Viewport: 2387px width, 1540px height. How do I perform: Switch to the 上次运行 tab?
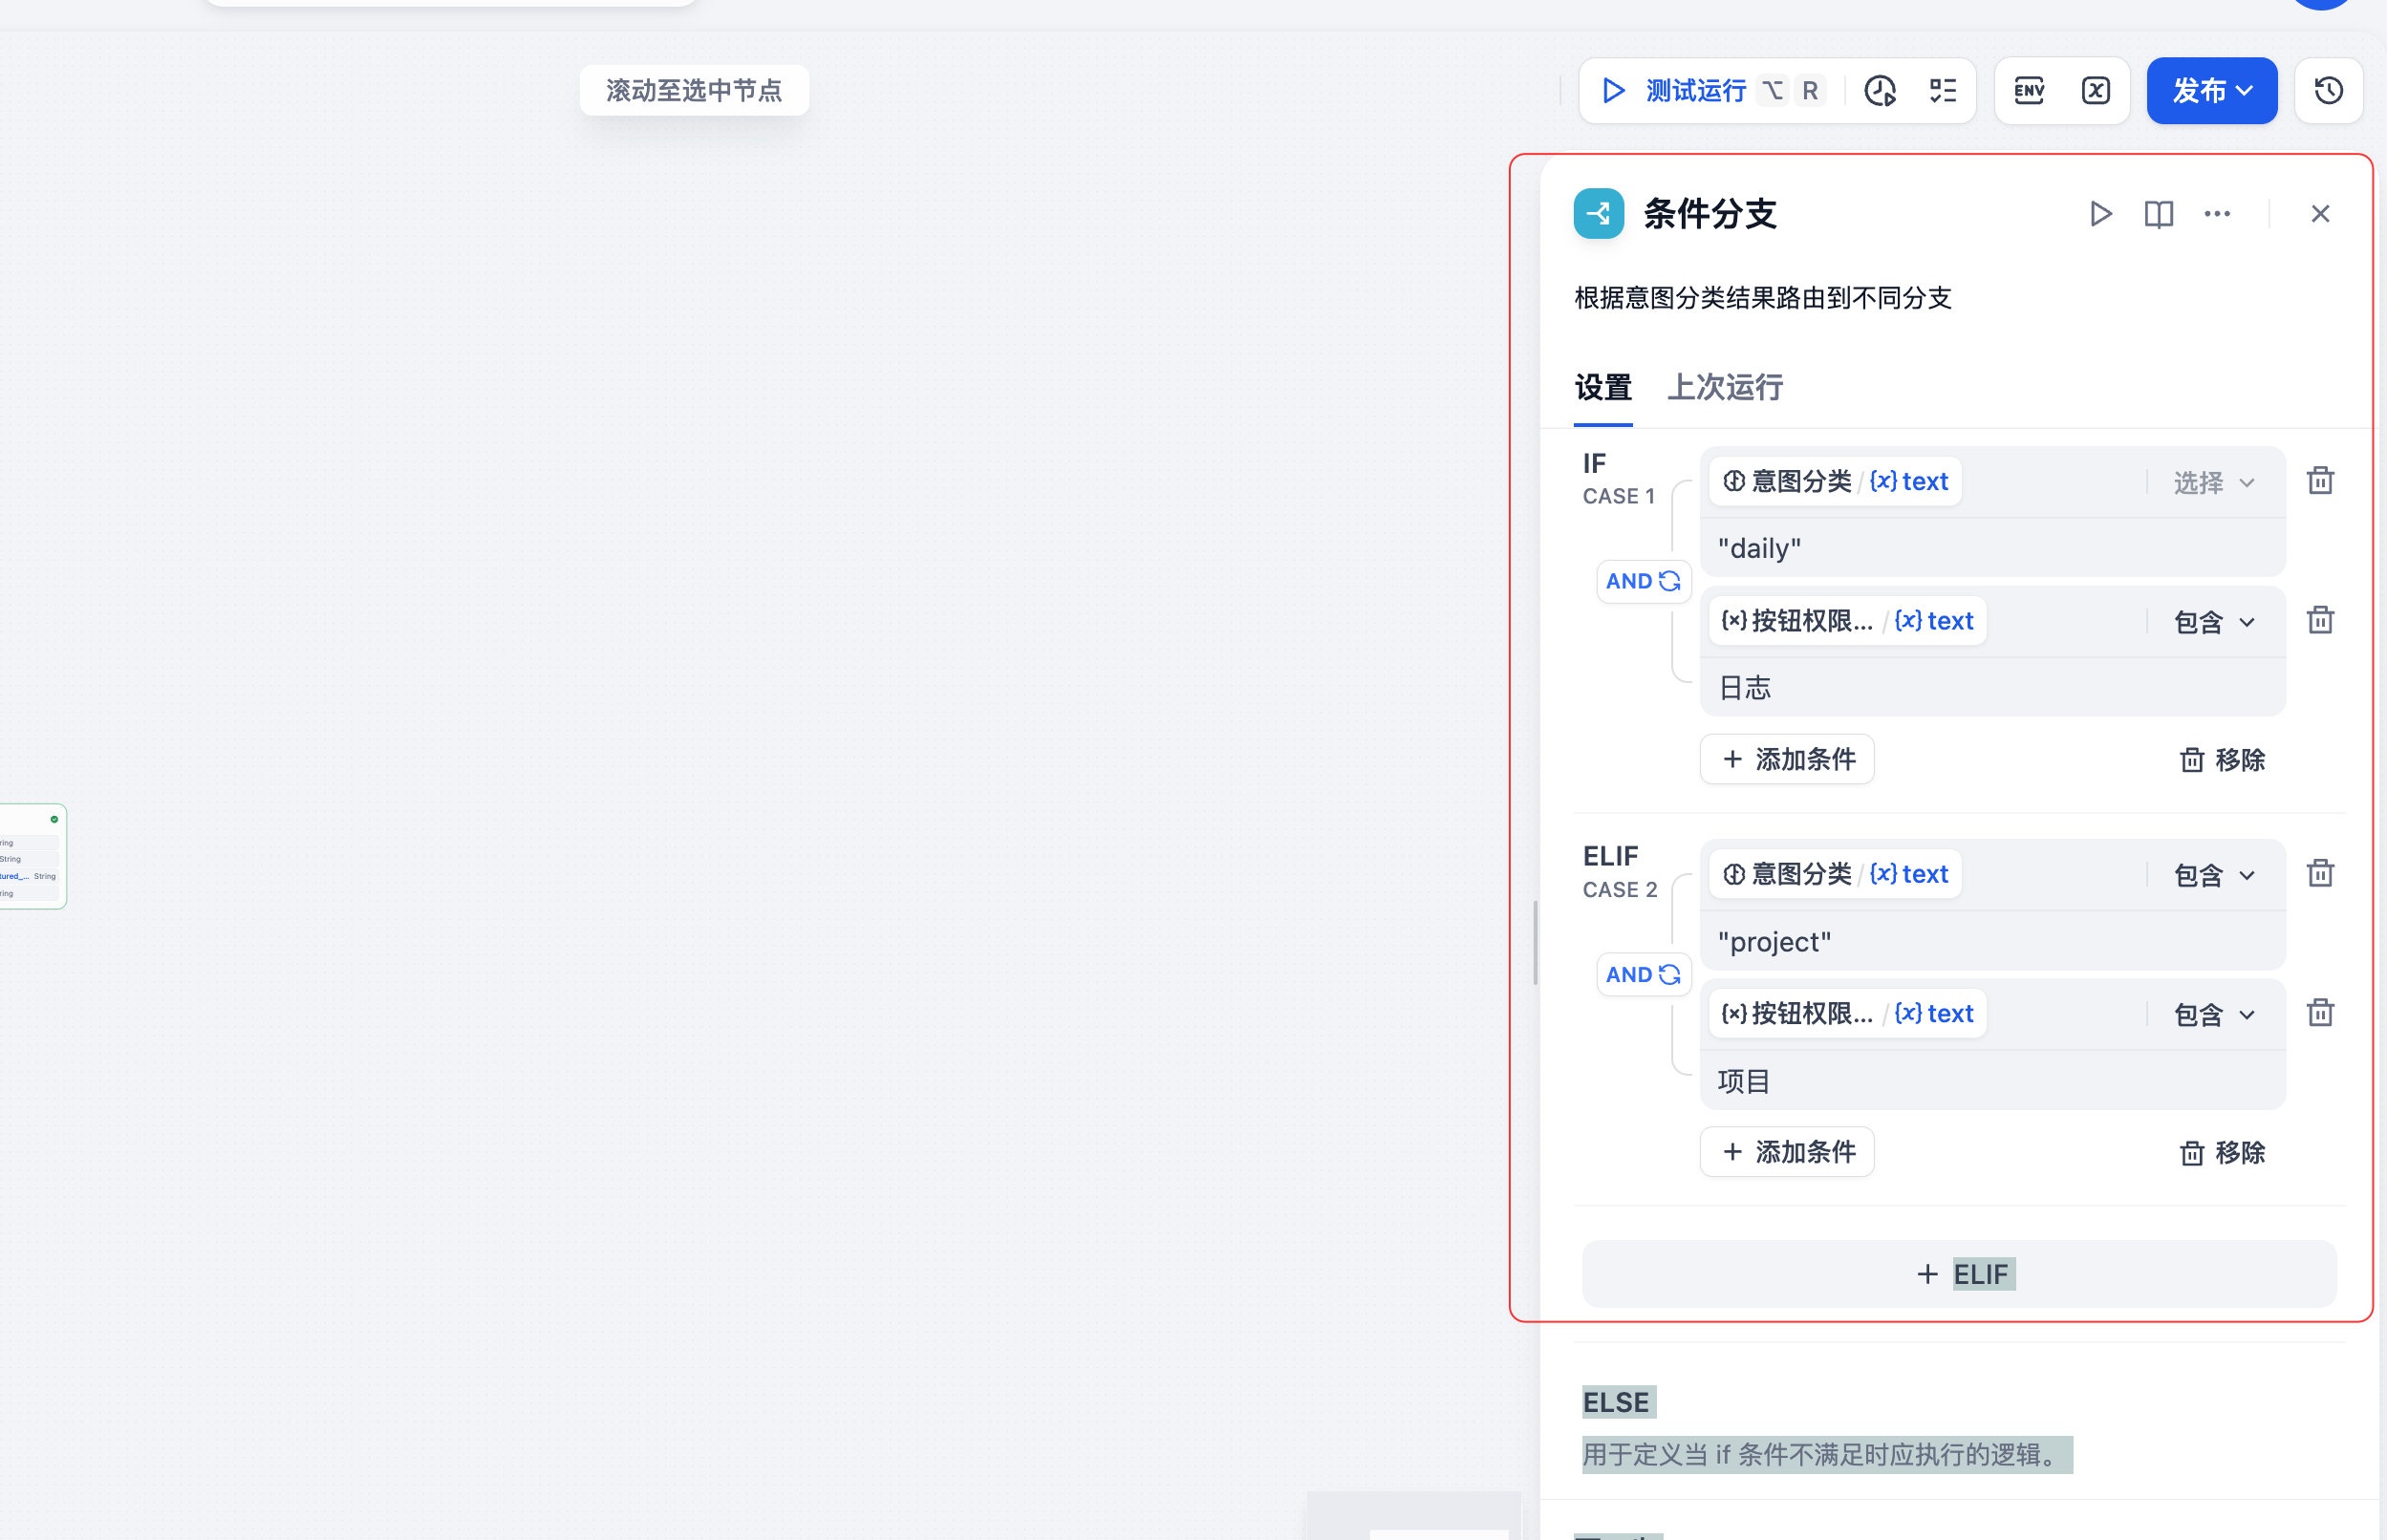click(x=1725, y=388)
